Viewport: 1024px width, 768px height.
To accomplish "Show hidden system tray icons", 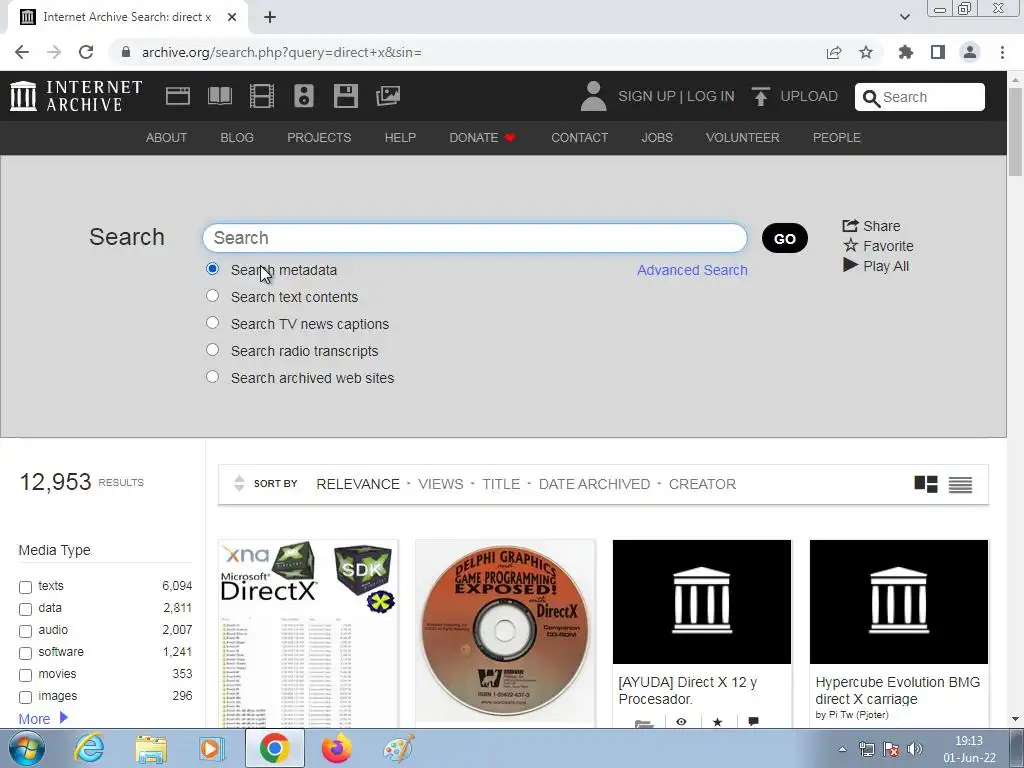I will pyautogui.click(x=842, y=749).
